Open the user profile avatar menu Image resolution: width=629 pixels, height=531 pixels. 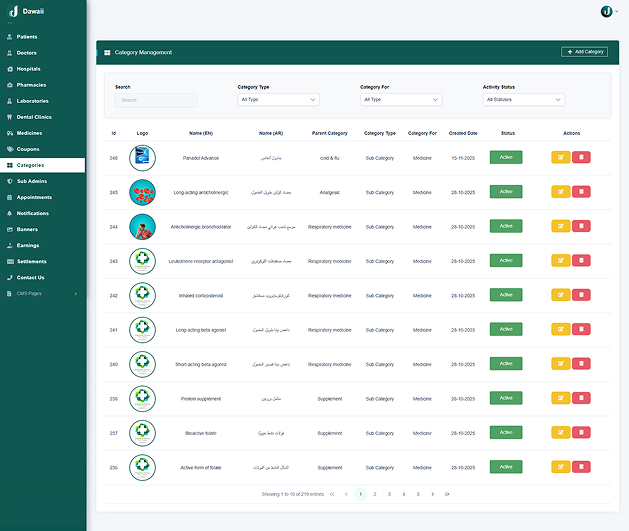[x=606, y=10]
